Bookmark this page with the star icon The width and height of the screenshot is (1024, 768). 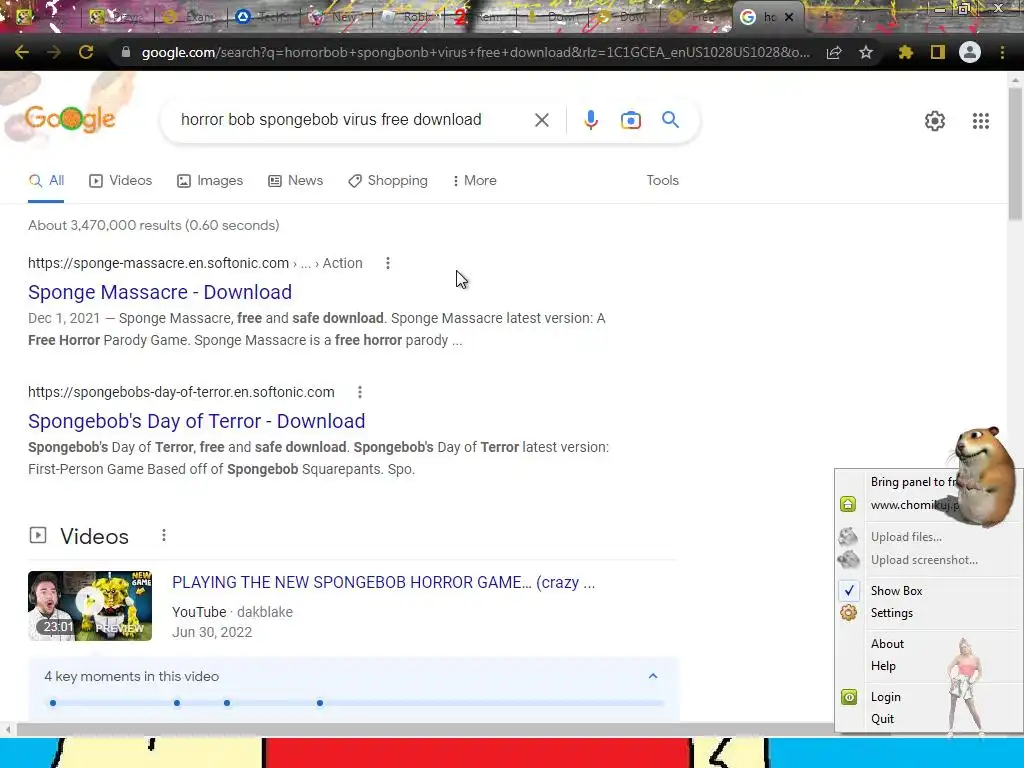click(x=866, y=52)
